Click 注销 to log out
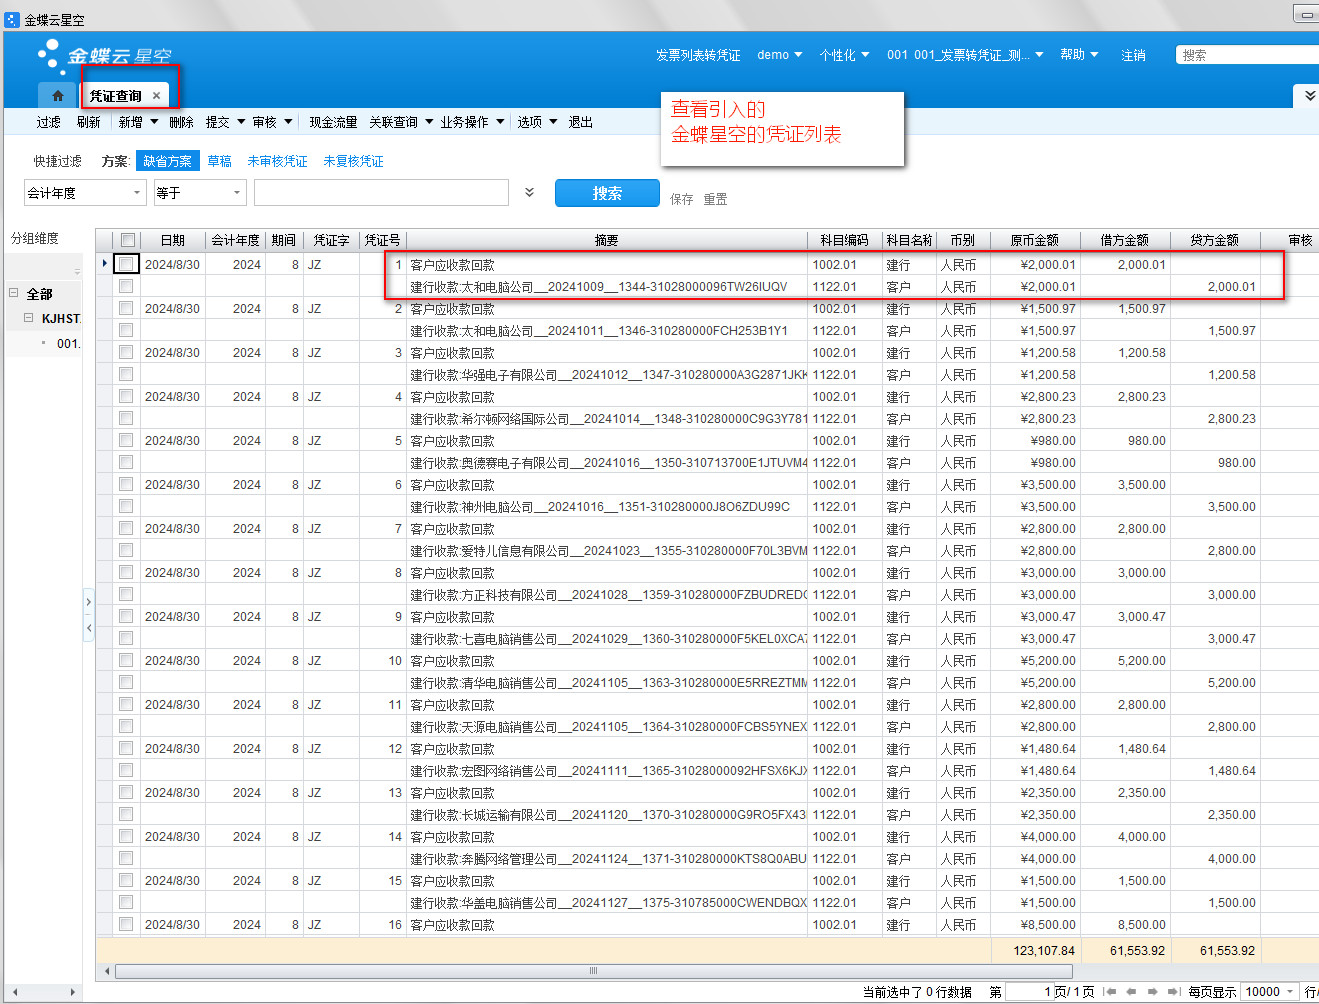The image size is (1319, 1004). tap(1133, 55)
